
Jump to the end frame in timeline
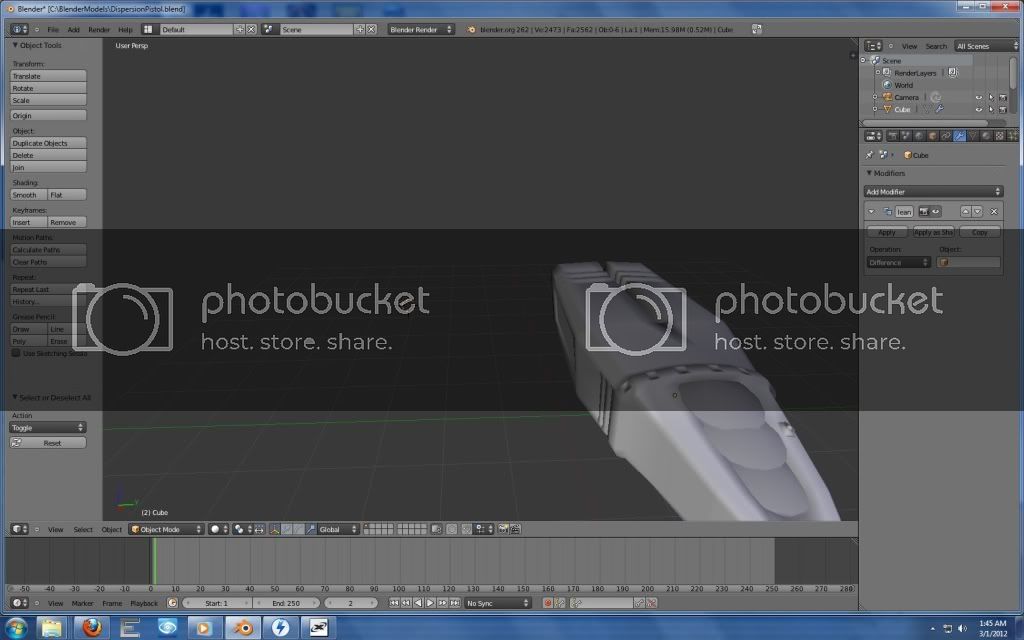(455, 603)
